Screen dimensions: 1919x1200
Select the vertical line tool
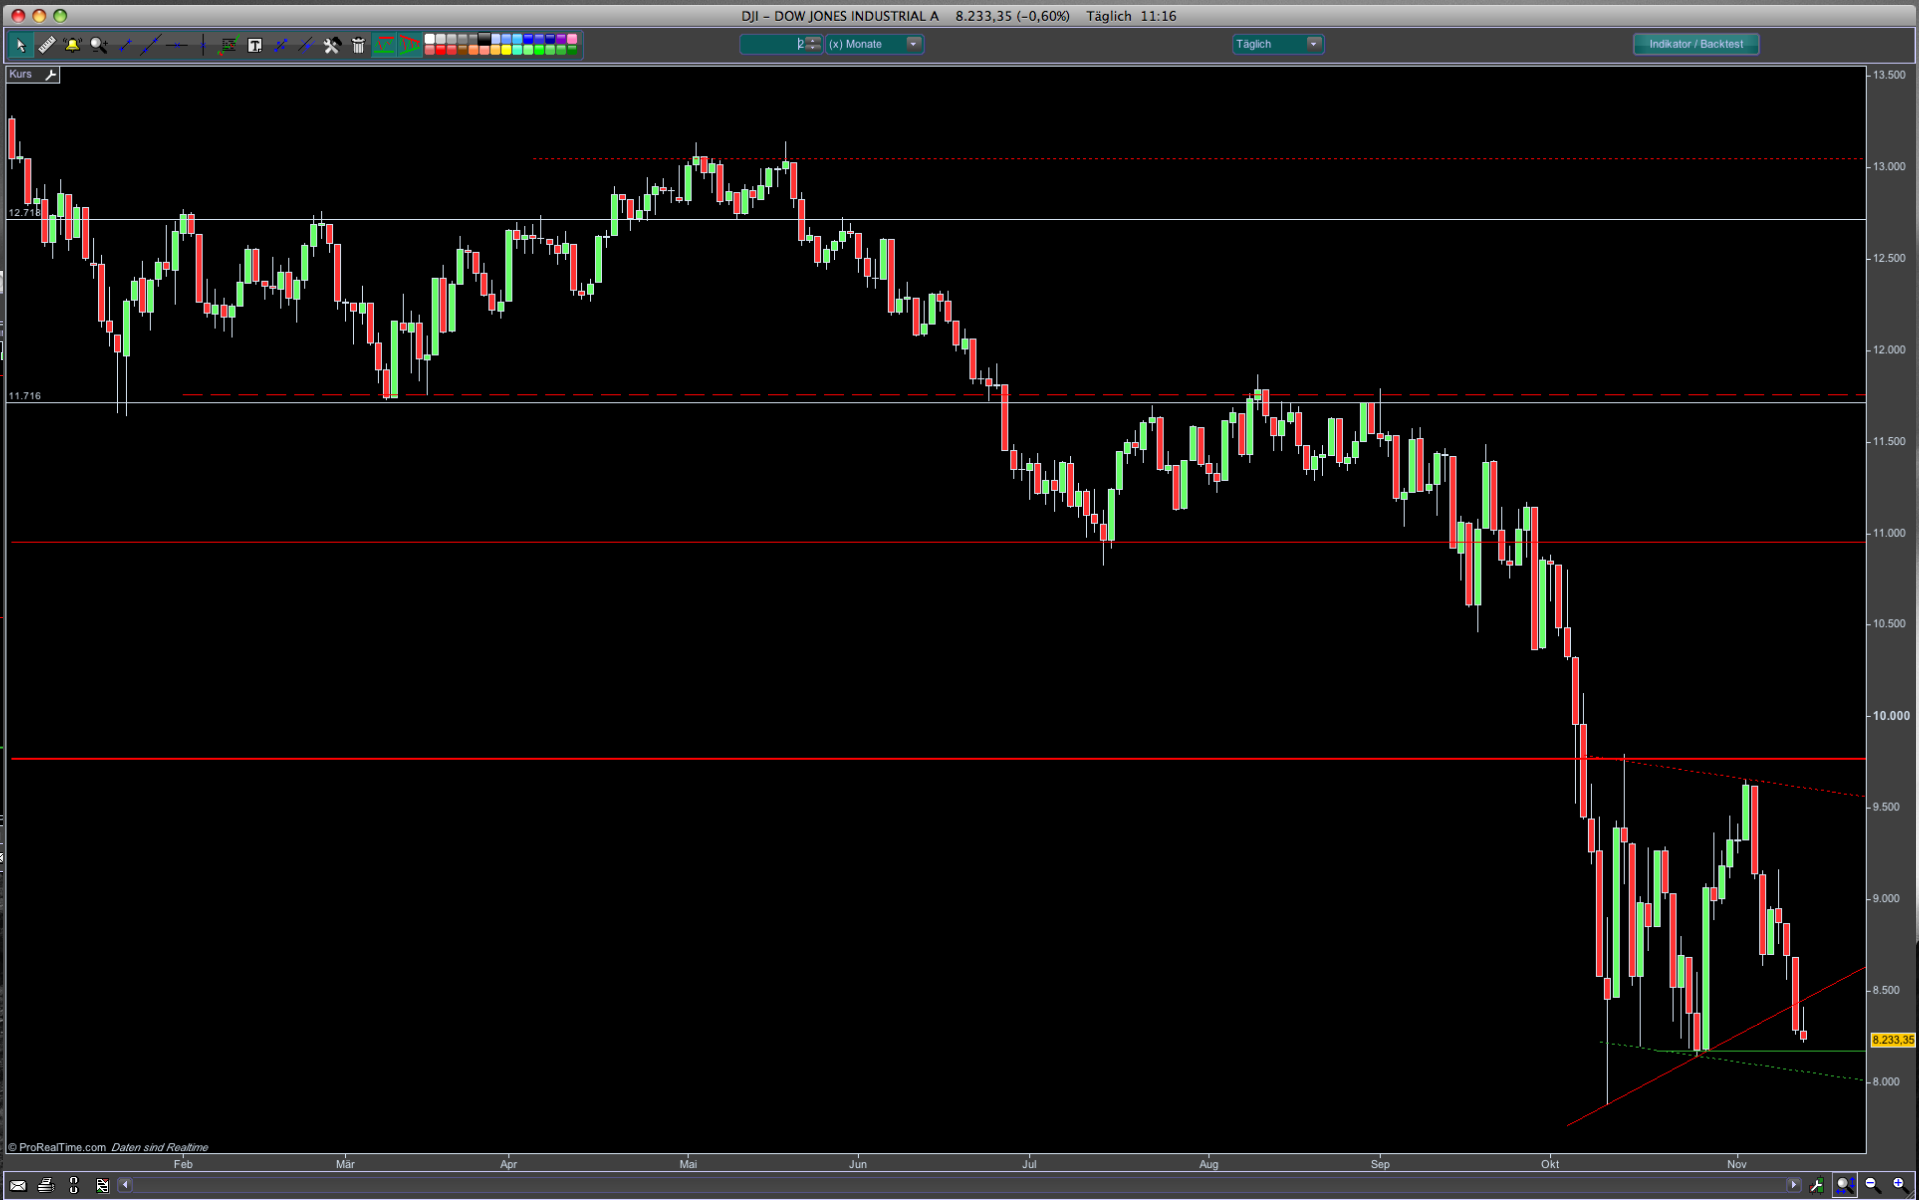(203, 45)
